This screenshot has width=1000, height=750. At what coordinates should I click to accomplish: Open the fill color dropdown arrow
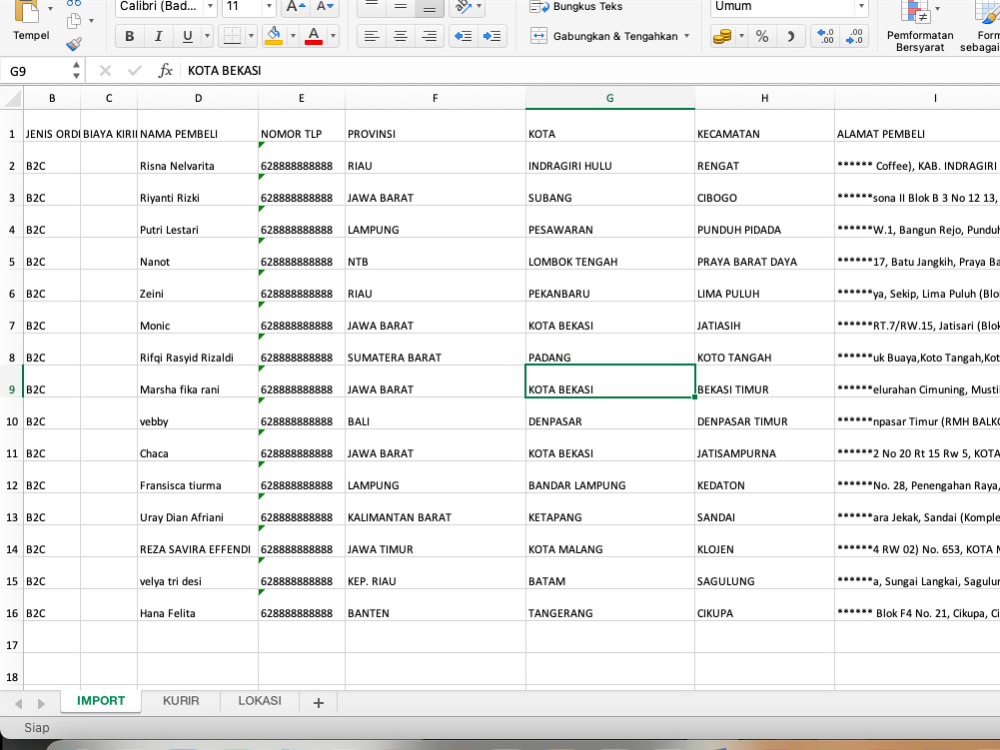click(293, 36)
